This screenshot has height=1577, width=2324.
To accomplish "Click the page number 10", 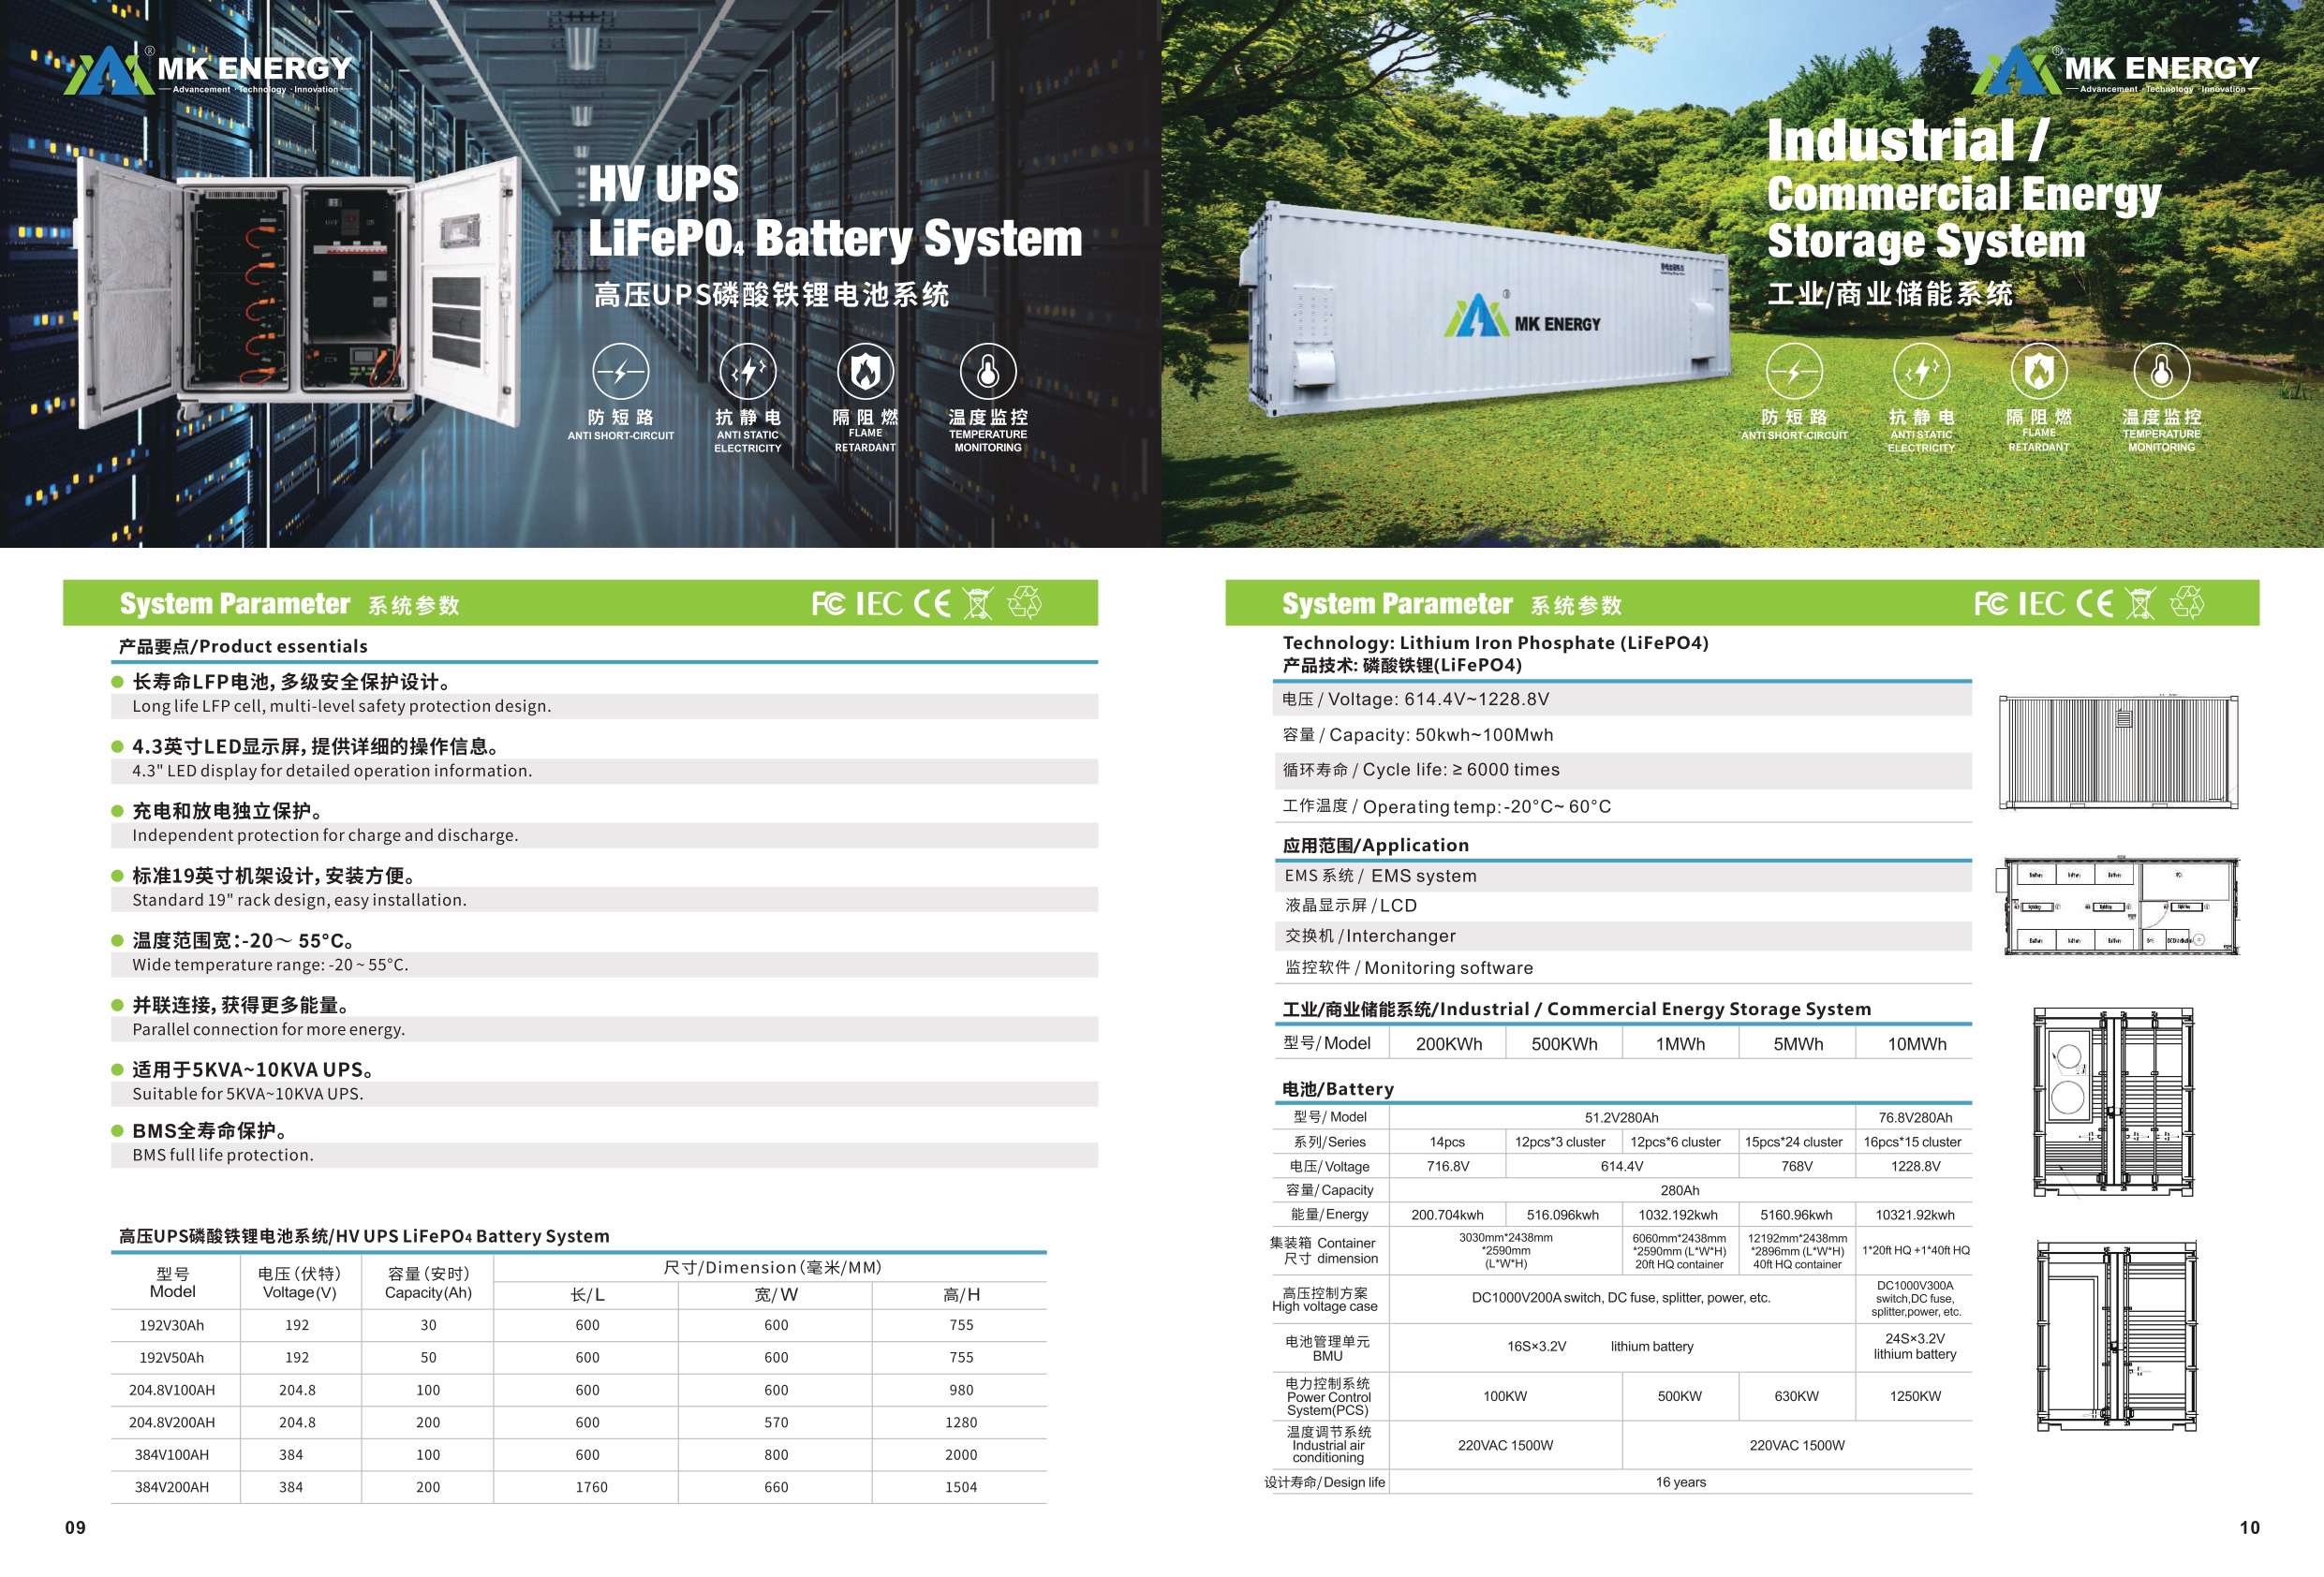I will coord(2249,1528).
